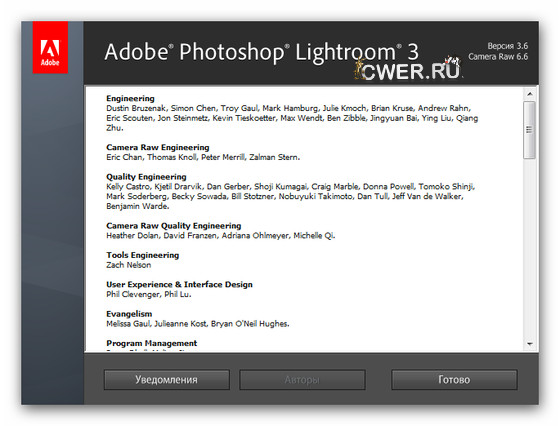Click the Evangelism section heading

(129, 314)
